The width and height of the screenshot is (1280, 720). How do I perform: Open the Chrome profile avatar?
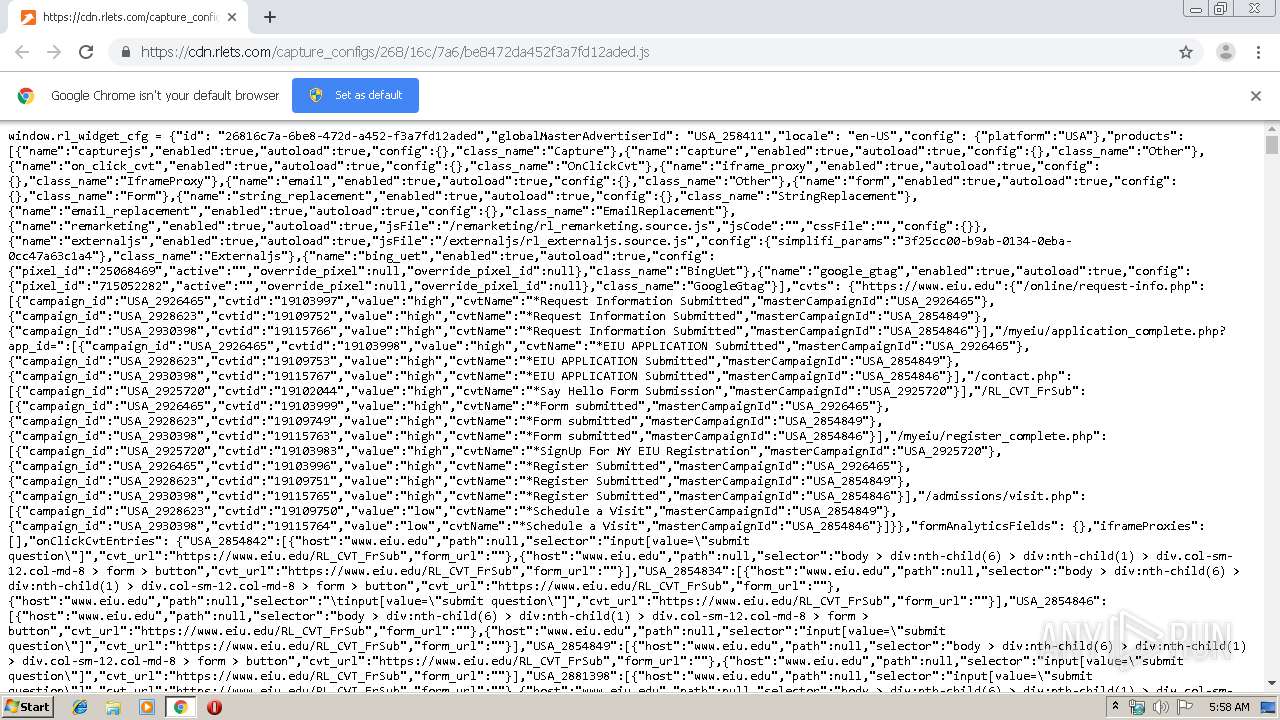pos(1225,52)
